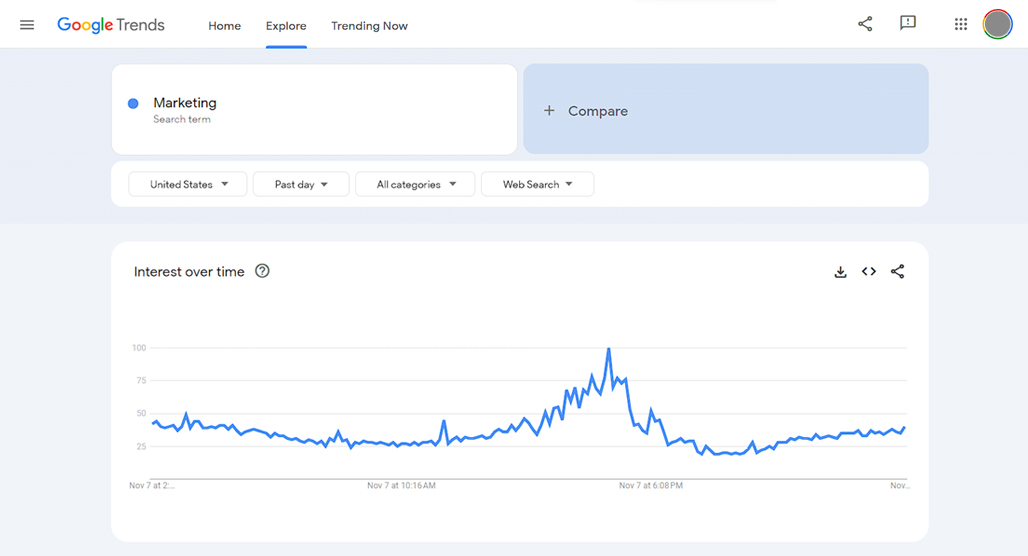The height and width of the screenshot is (556, 1028).
Task: Open the send feedback icon
Action: coord(908,24)
